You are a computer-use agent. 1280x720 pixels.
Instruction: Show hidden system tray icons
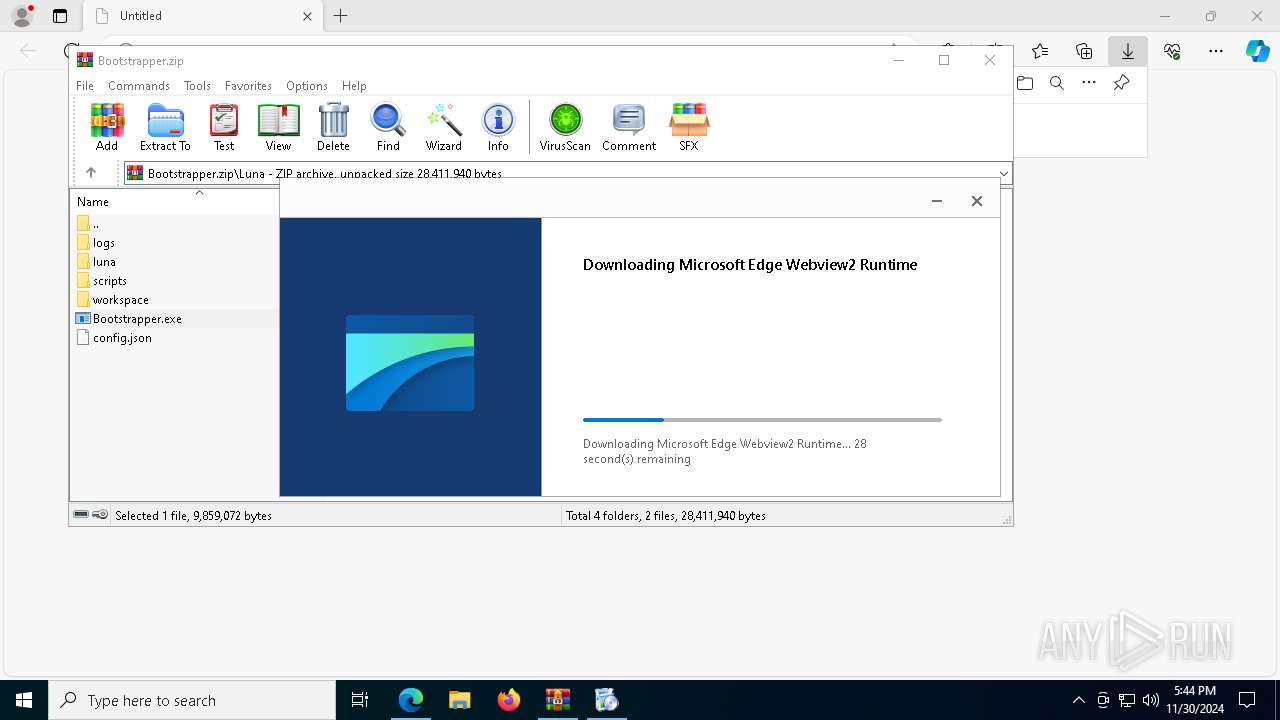coord(1078,700)
